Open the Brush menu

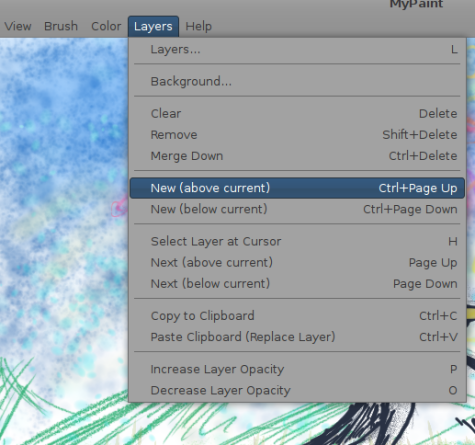61,26
